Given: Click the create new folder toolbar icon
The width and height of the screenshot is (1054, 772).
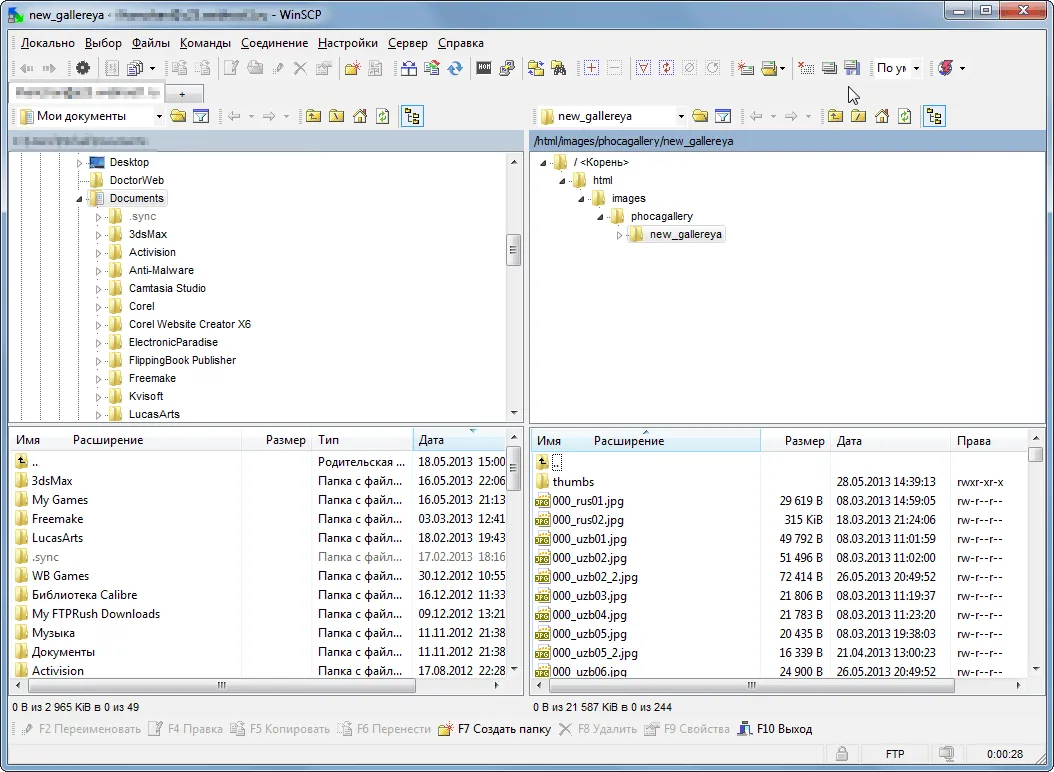Looking at the screenshot, I should point(353,68).
